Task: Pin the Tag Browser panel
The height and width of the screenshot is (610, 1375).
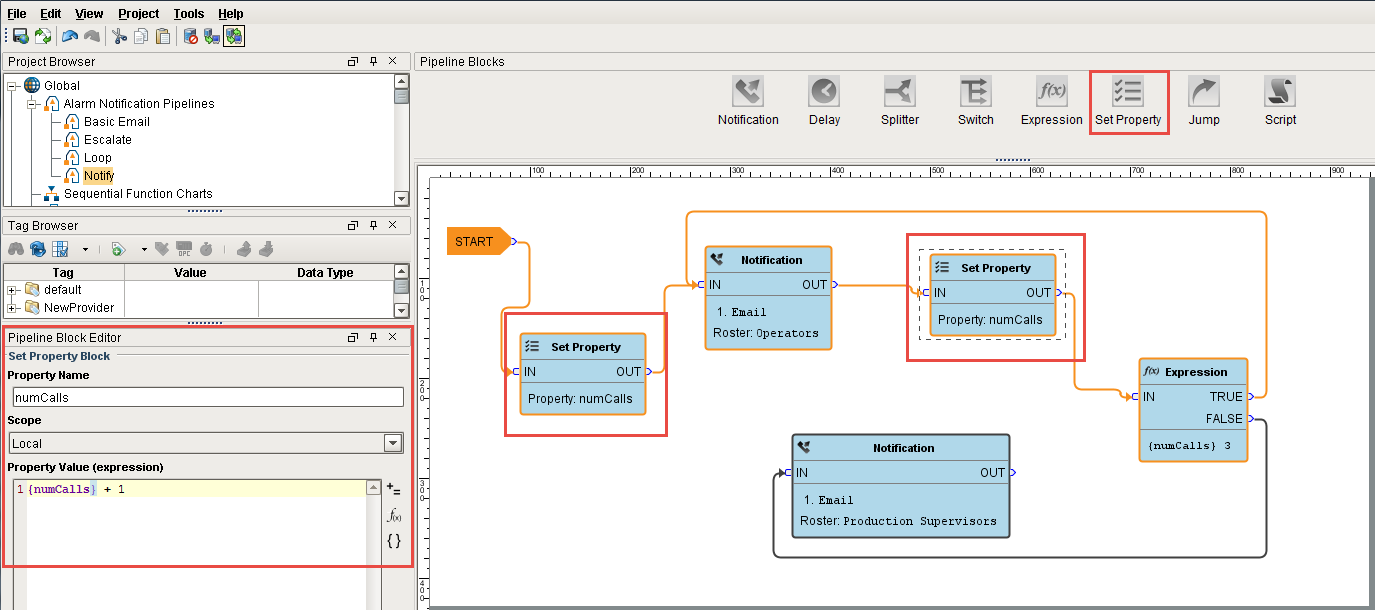Action: 374,224
